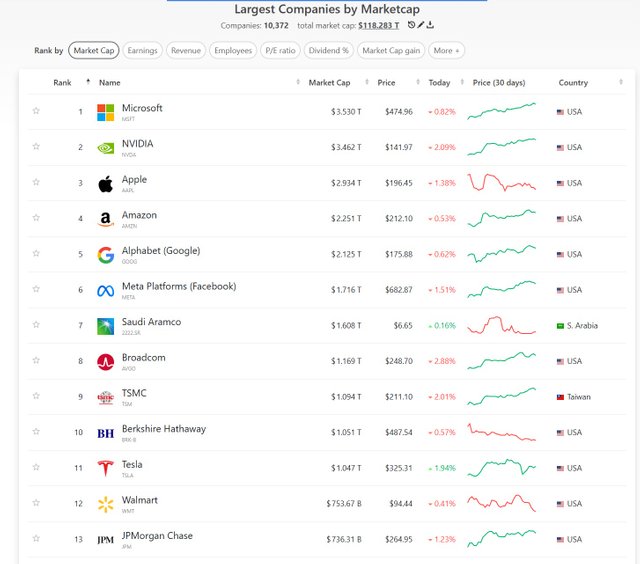640x564 pixels.
Task: Expand the More + ranking options
Action: 446,51
